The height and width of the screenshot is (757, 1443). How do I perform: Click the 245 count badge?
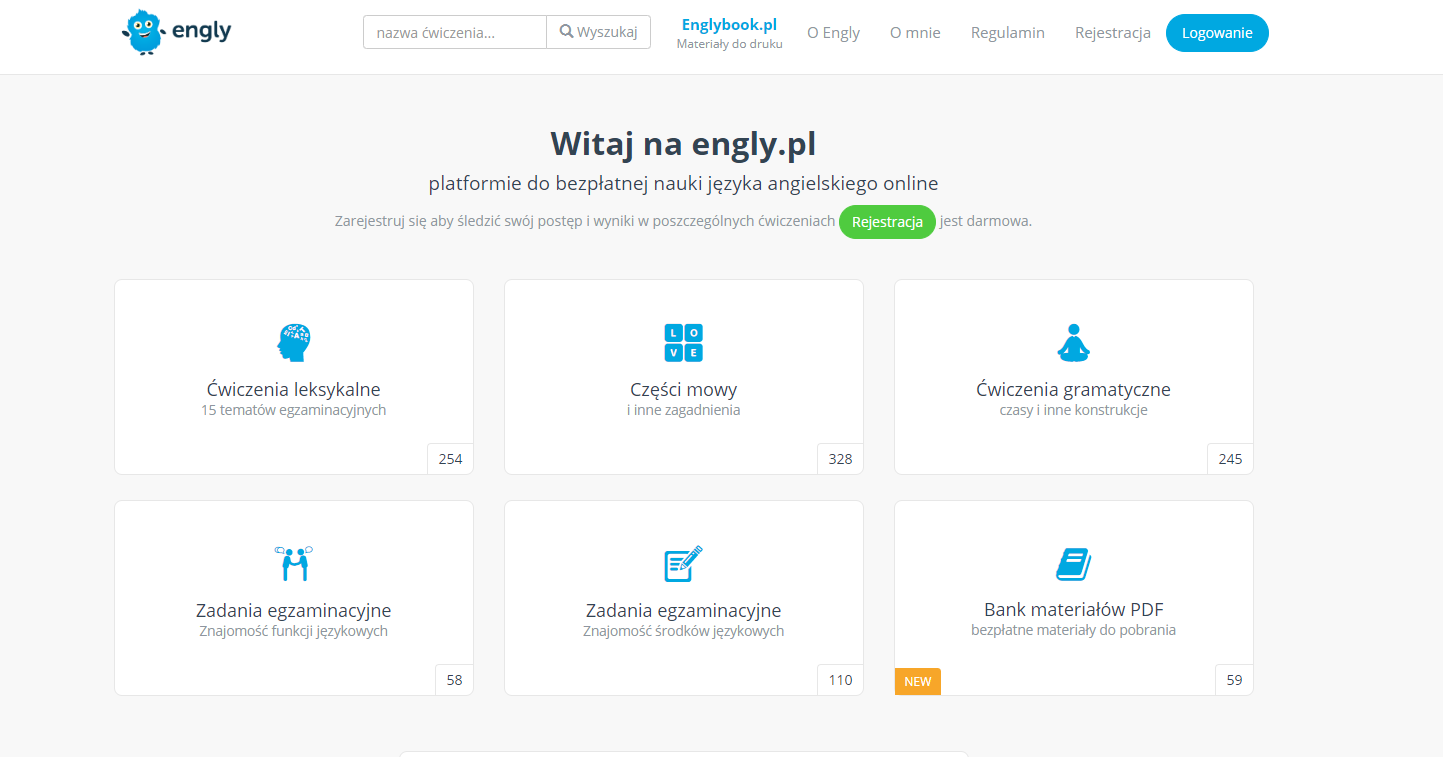pos(1230,459)
